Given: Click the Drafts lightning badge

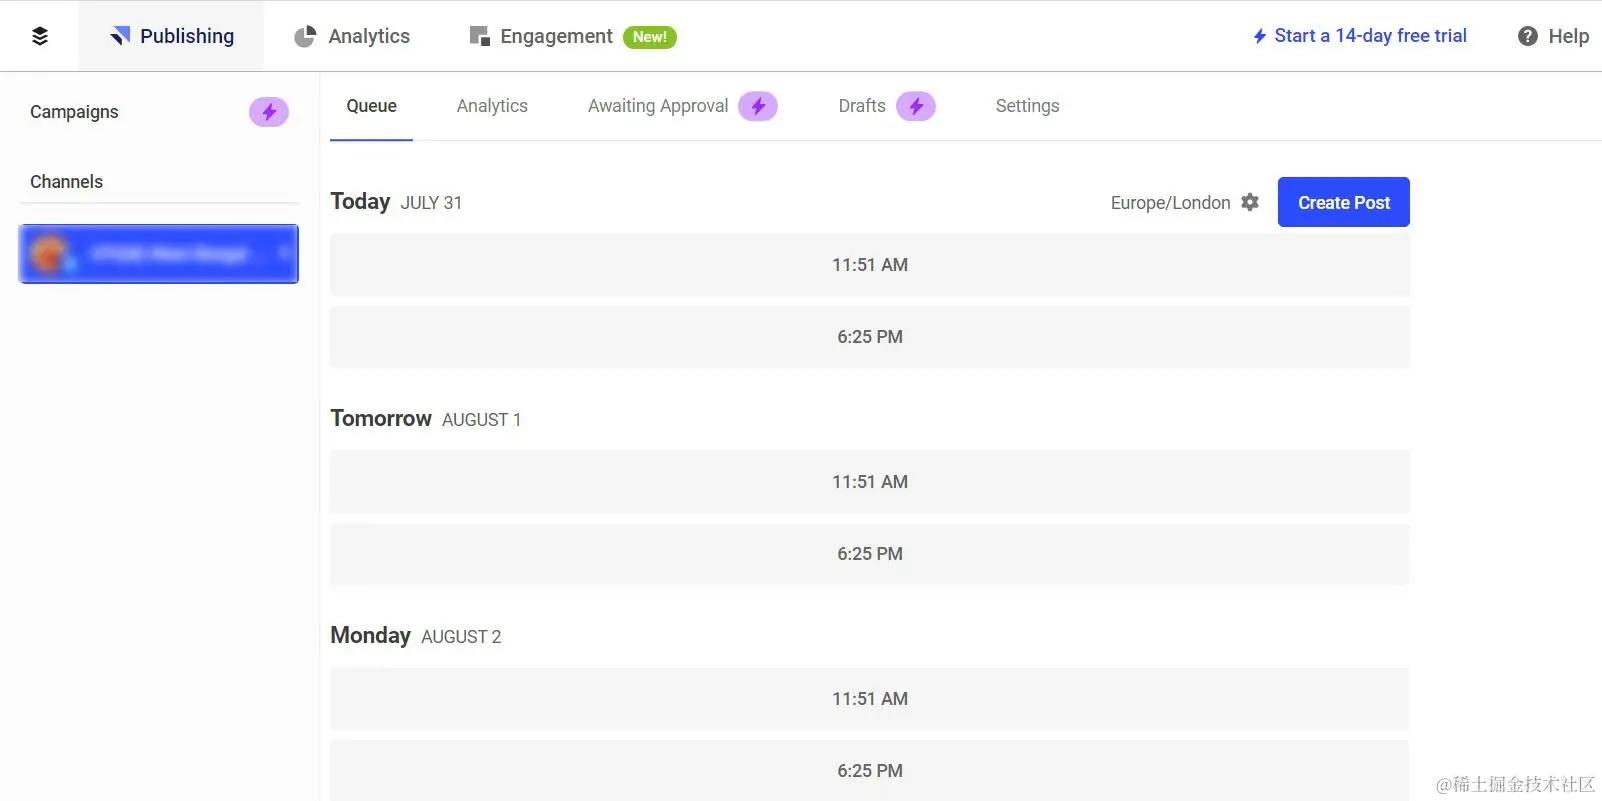Looking at the screenshot, I should tap(916, 106).
